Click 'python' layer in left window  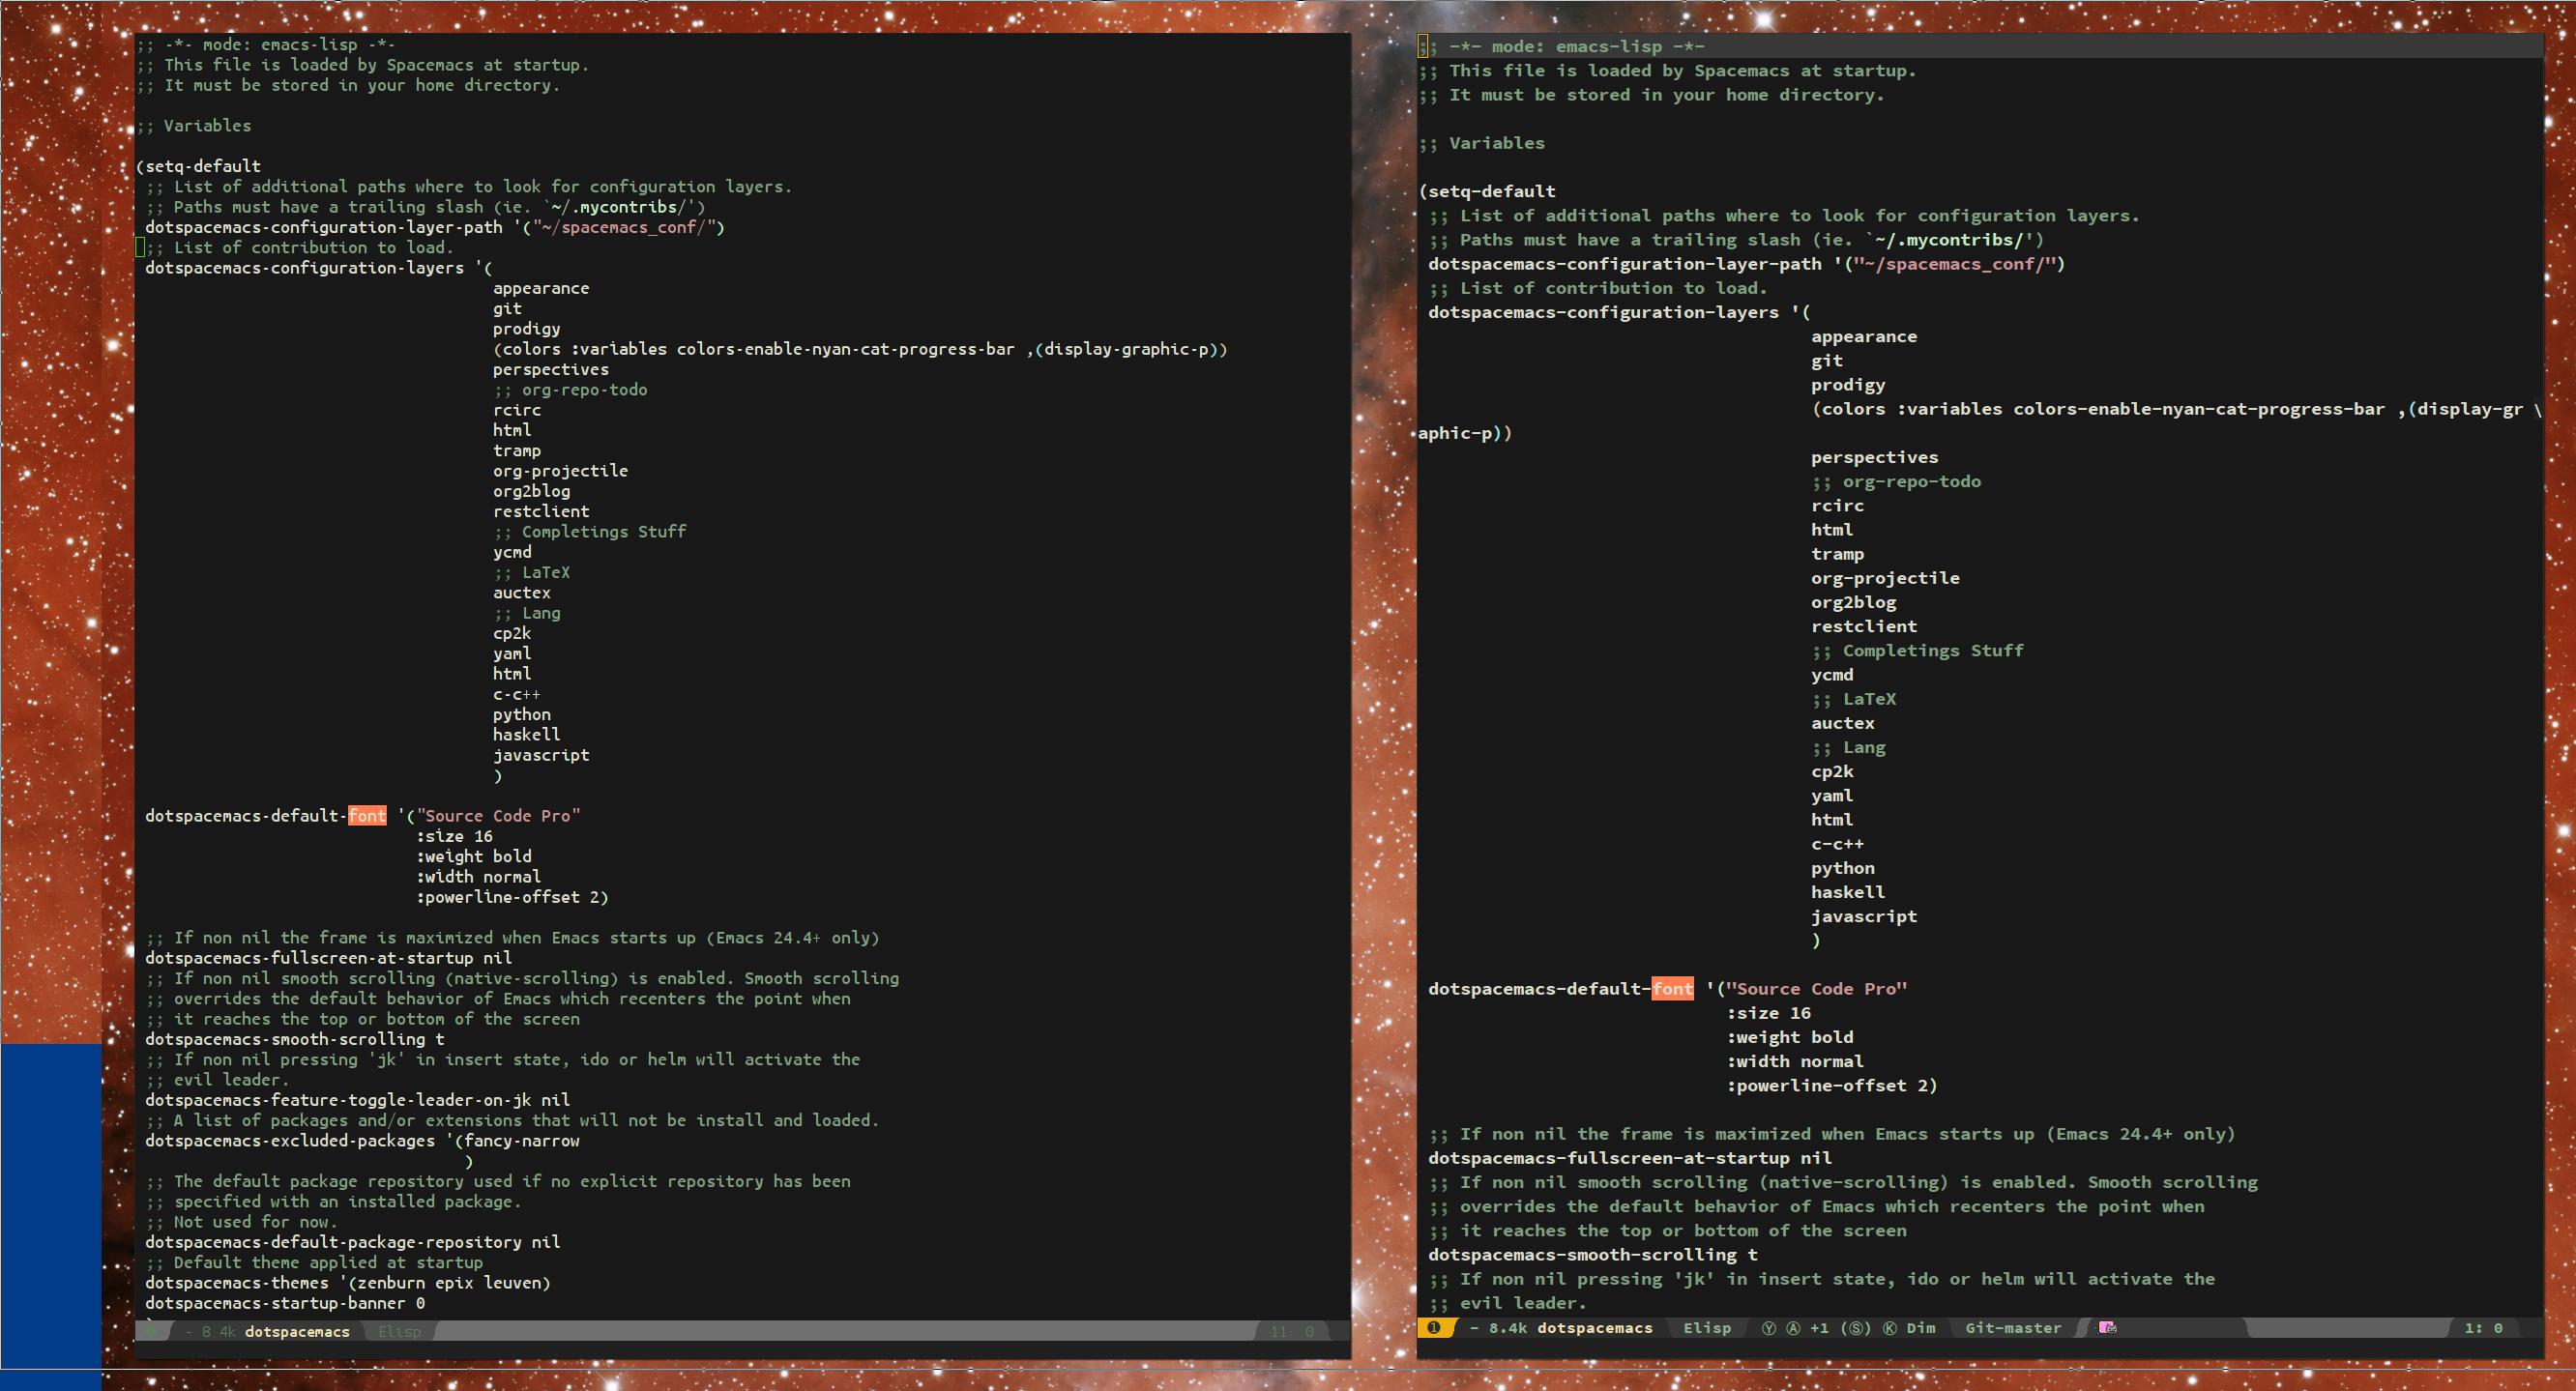coord(522,715)
